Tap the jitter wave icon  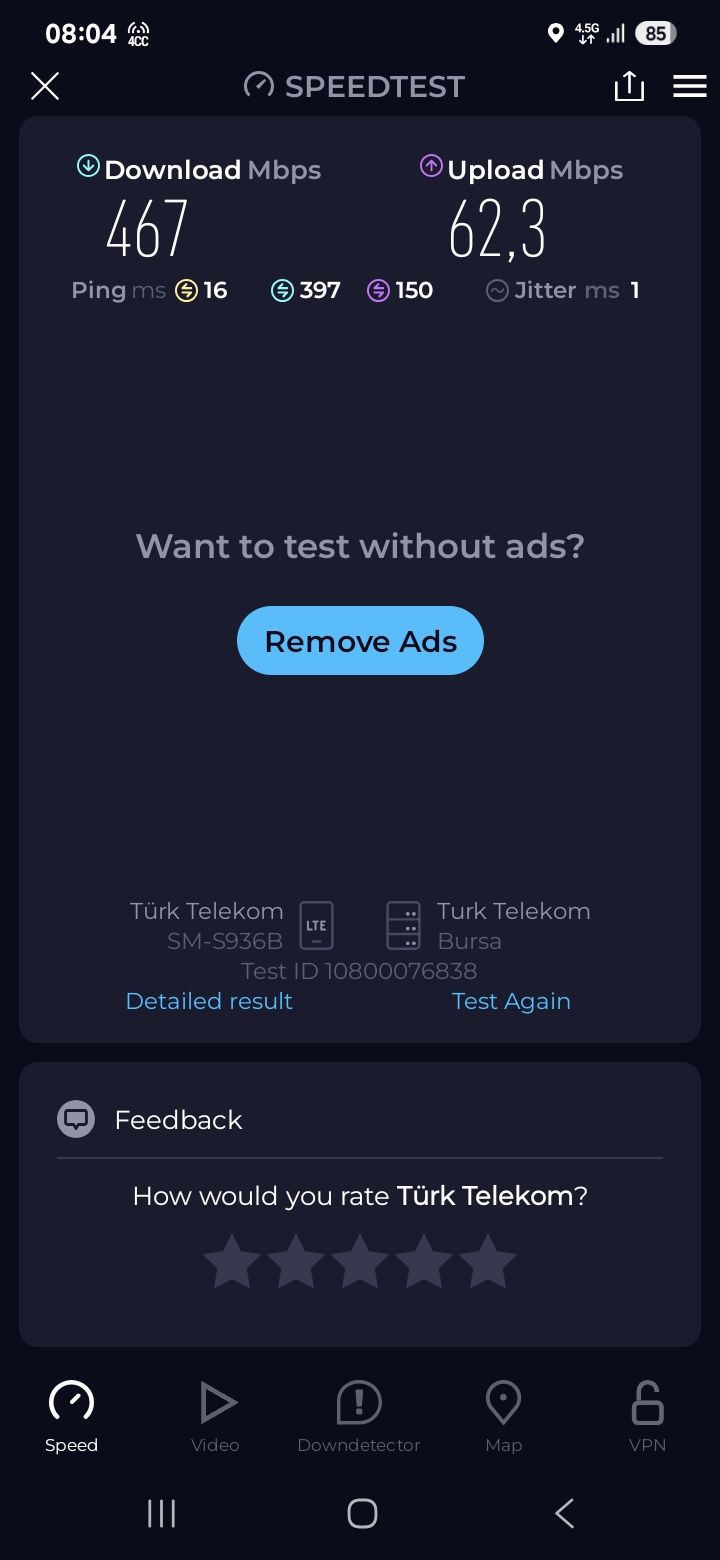pyautogui.click(x=497, y=291)
